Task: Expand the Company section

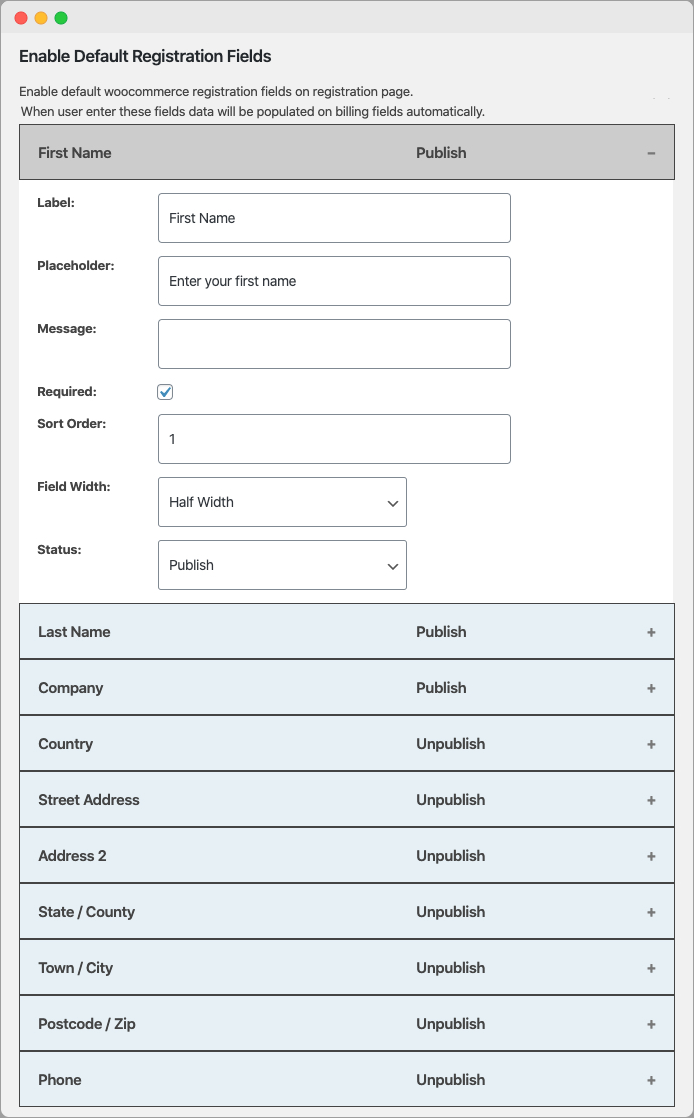Action: pyautogui.click(x=651, y=688)
